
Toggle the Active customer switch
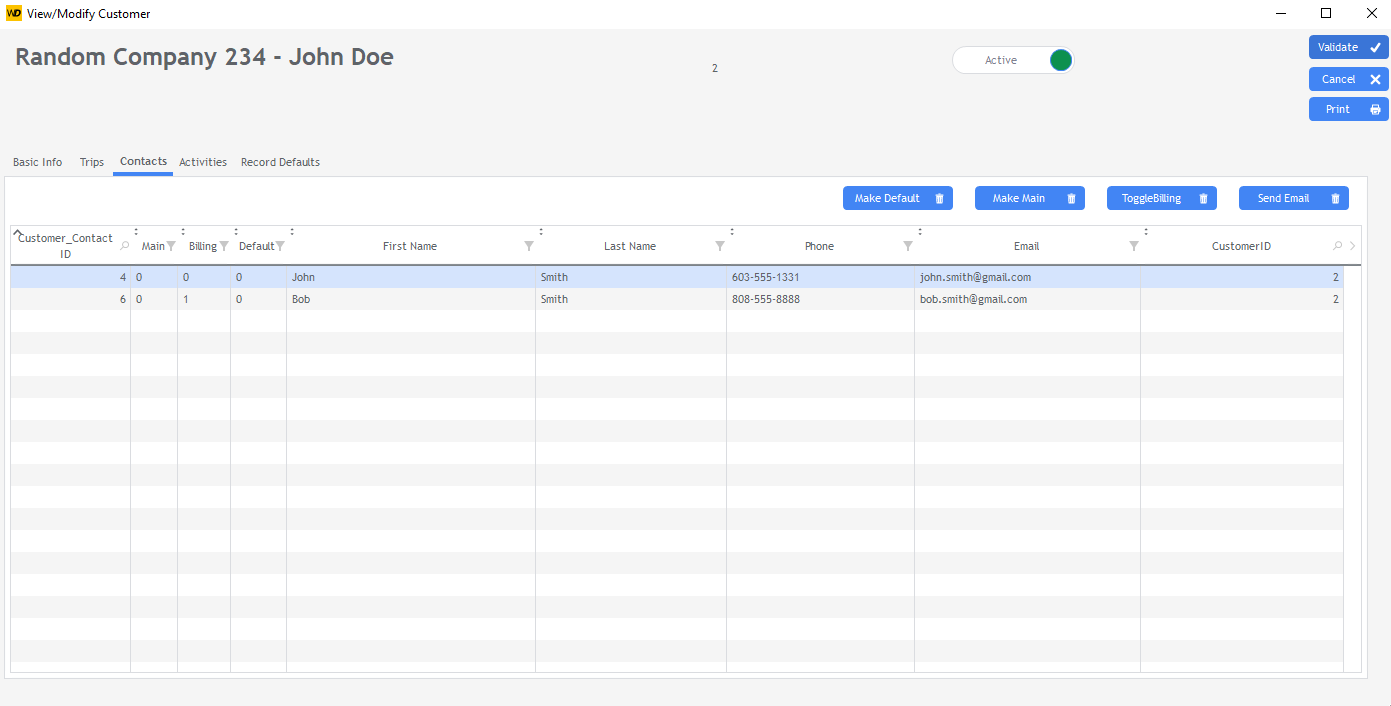point(1060,60)
